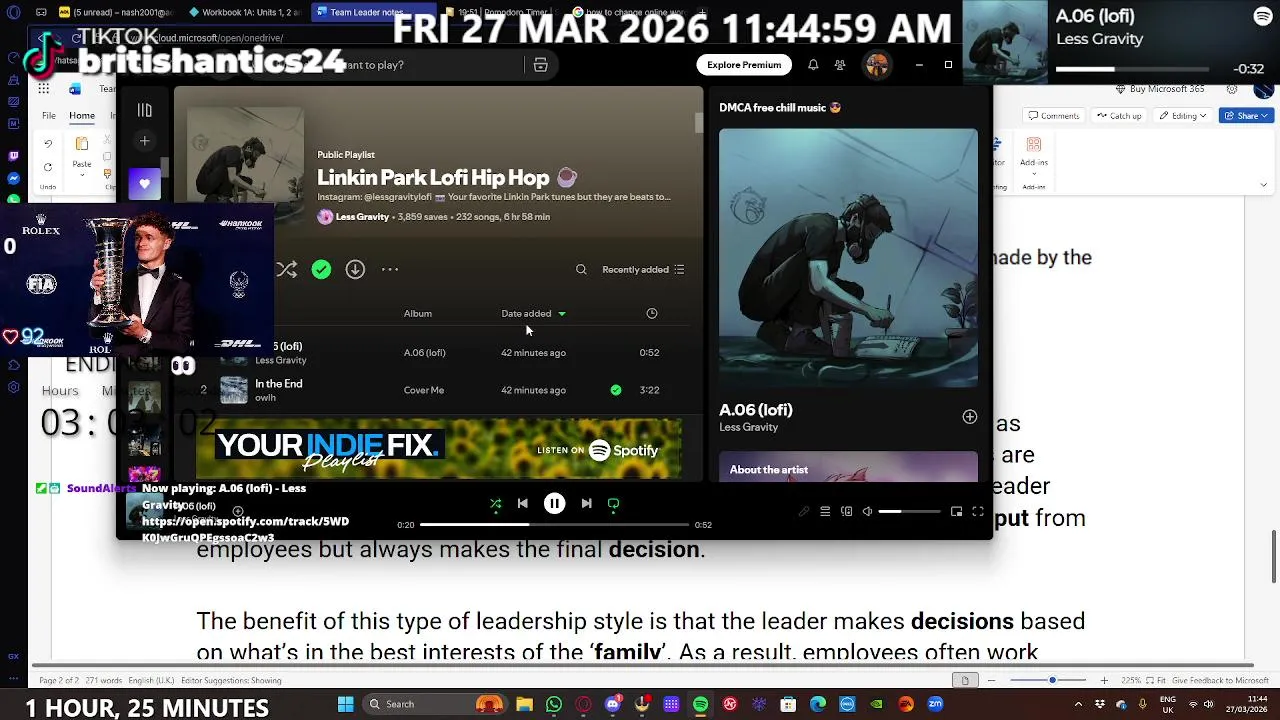
Task: Open Editing mode dropdown in Word
Action: (1183, 116)
